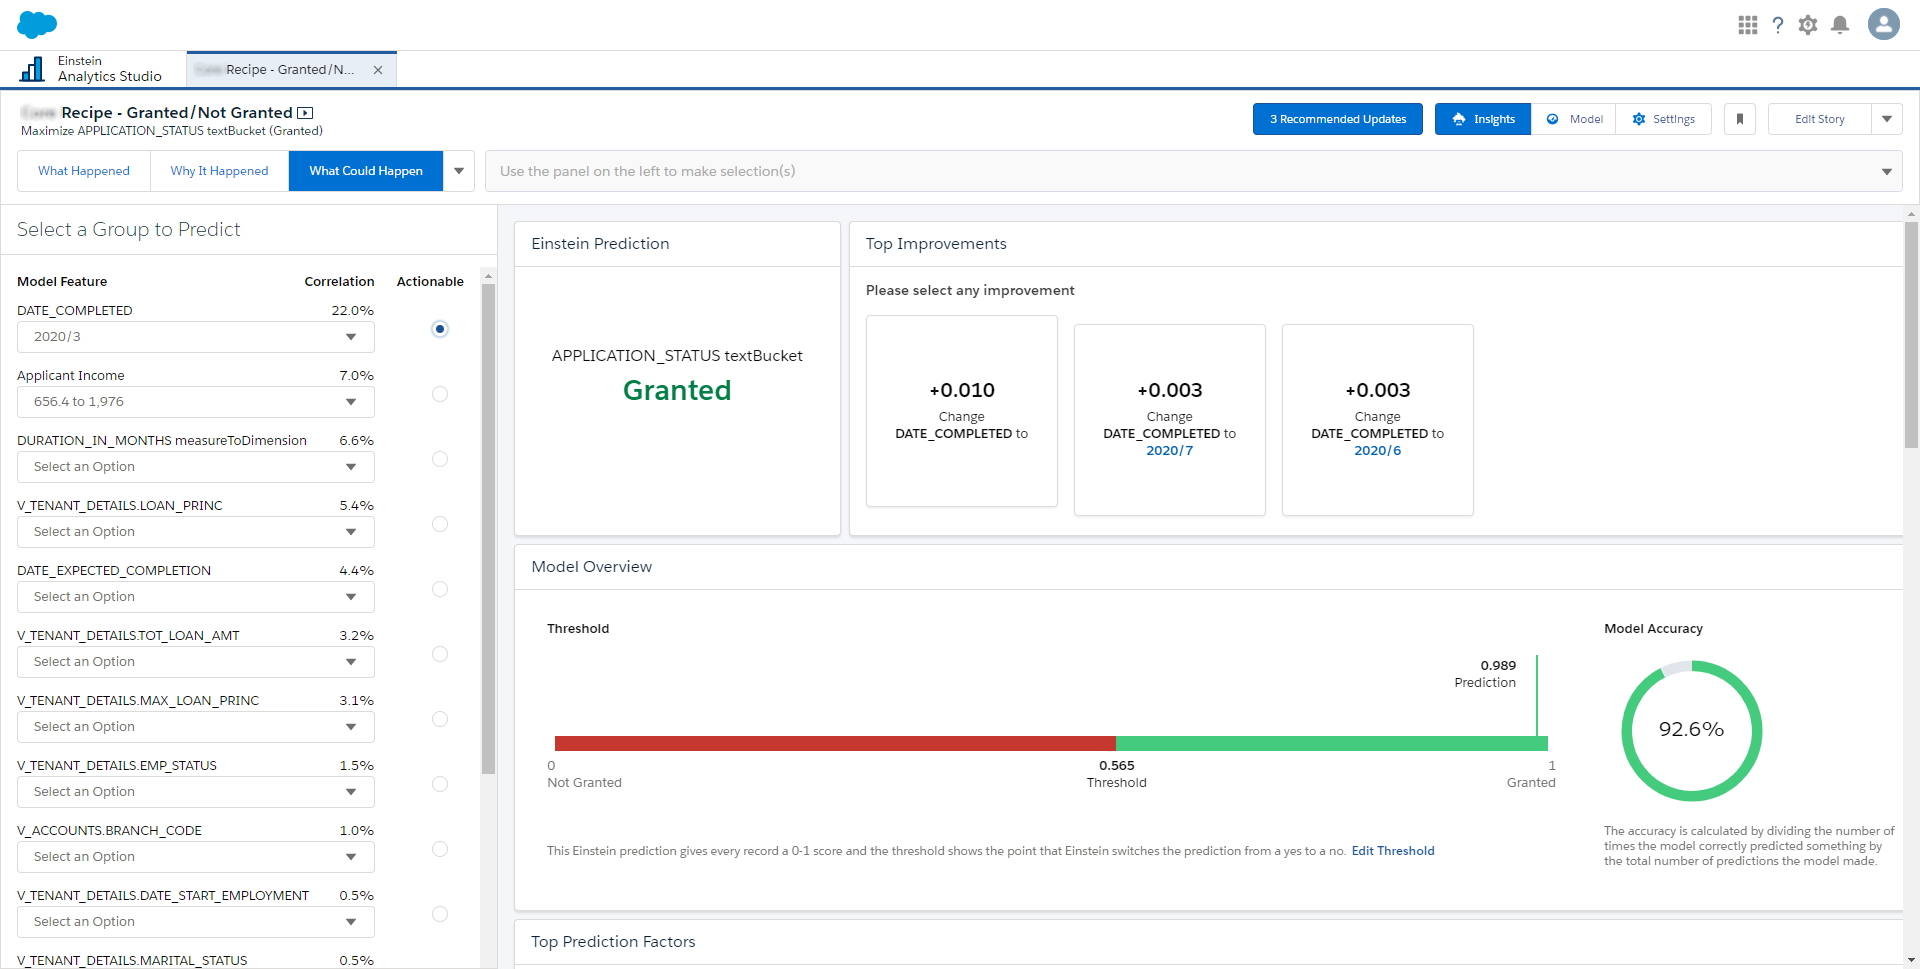Open notifications bell icon
The height and width of the screenshot is (969, 1920).
(x=1840, y=25)
